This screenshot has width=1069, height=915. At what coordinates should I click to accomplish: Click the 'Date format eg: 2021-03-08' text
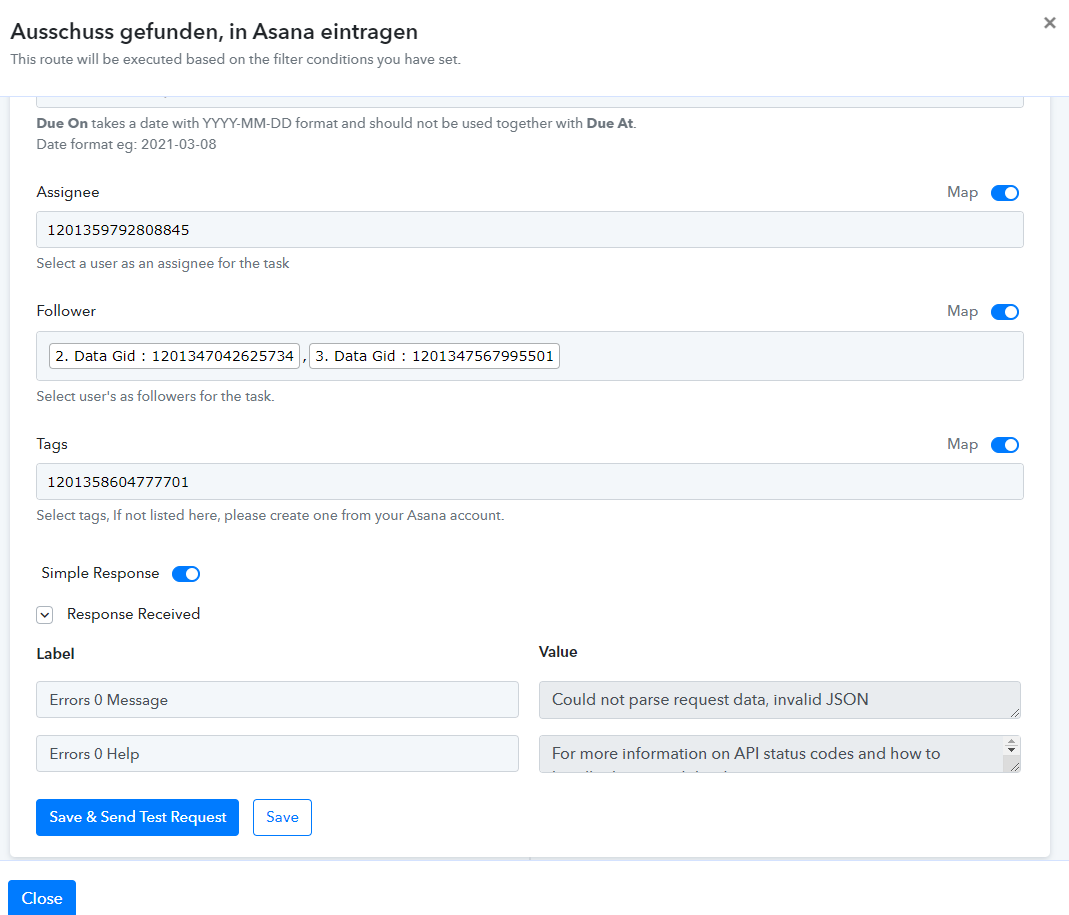point(126,145)
